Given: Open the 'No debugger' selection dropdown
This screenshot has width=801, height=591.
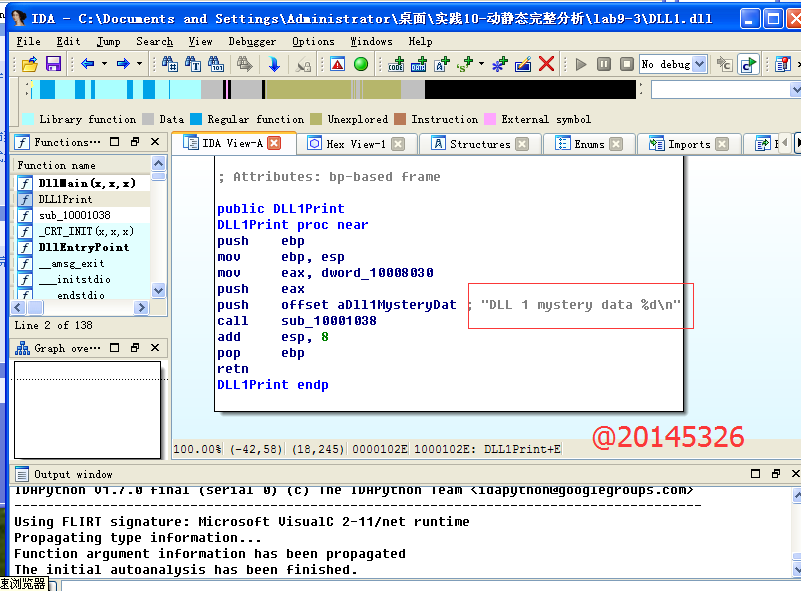Looking at the screenshot, I should [699, 64].
